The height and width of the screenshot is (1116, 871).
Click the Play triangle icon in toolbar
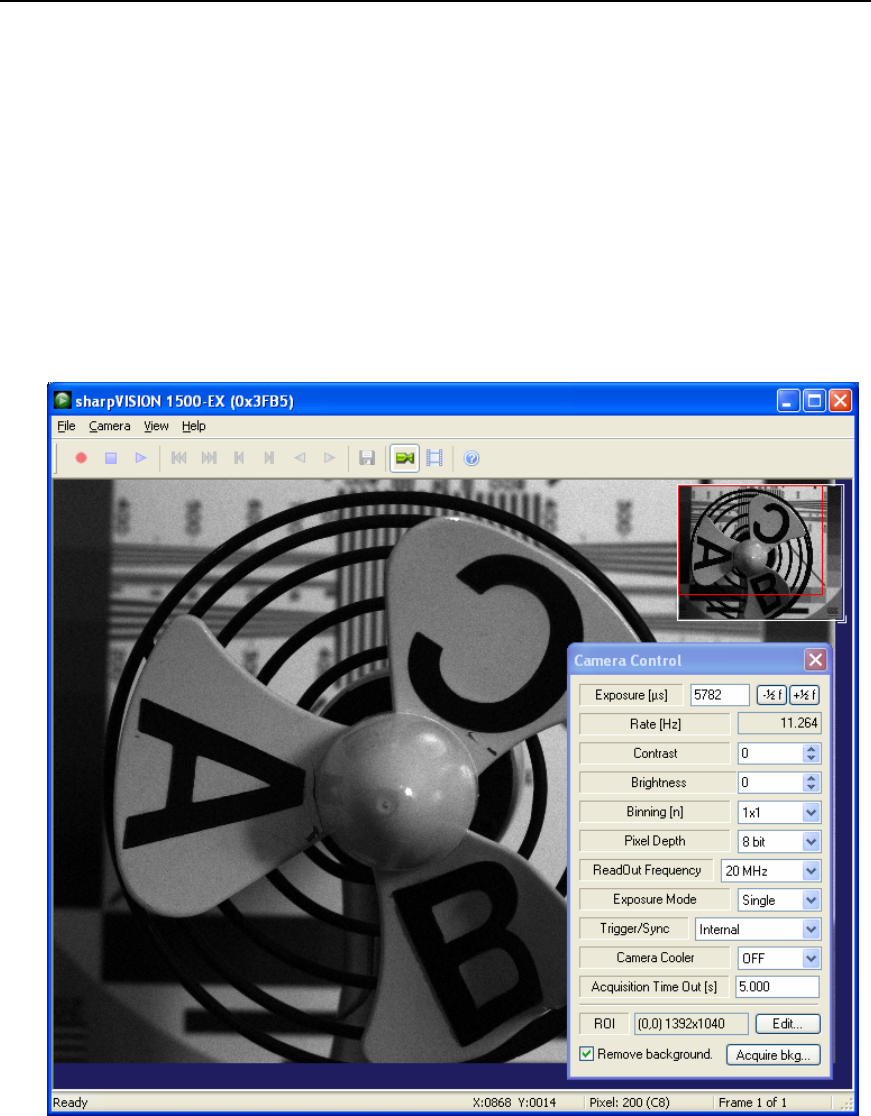[x=141, y=458]
